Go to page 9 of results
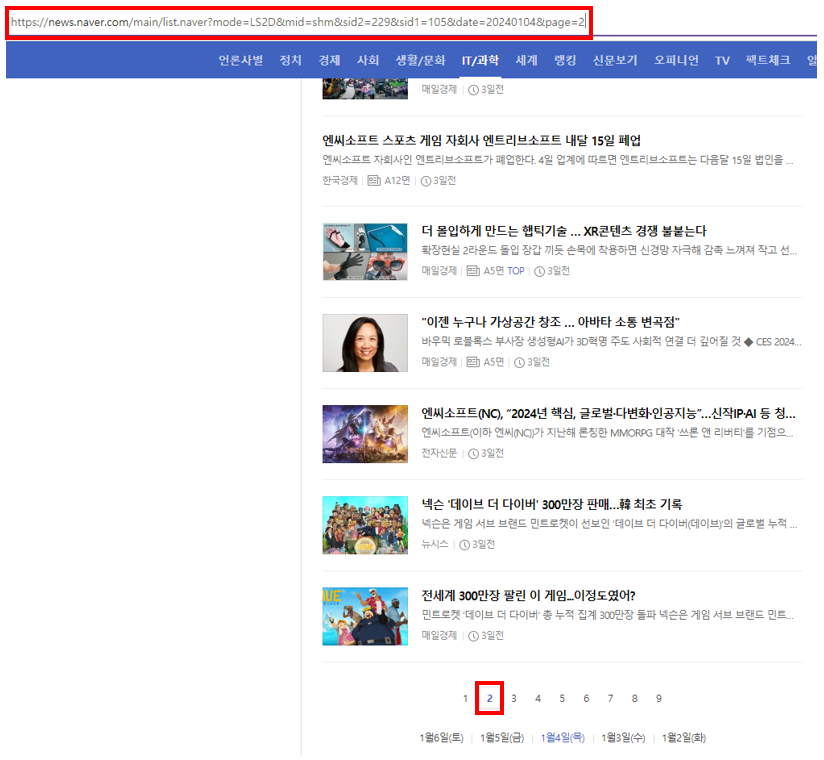Screen dimensions: 824x760 point(658,699)
